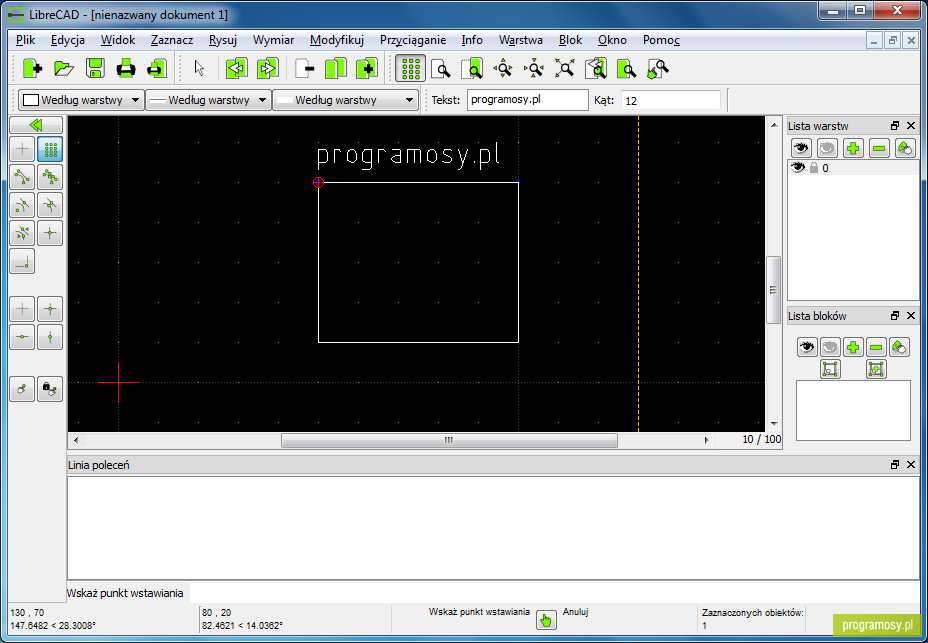Print the drawing
The width and height of the screenshot is (928, 643).
point(125,69)
